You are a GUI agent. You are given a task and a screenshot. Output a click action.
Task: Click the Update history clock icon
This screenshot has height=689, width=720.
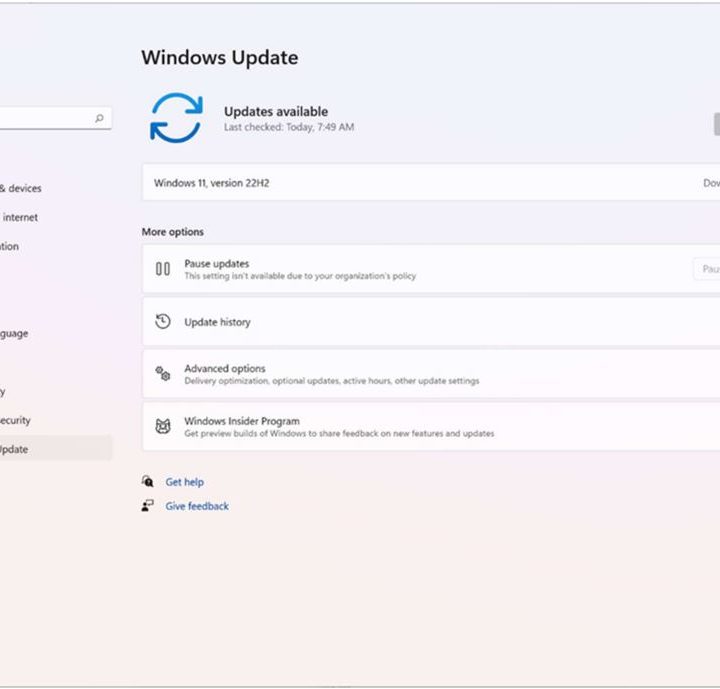click(163, 322)
